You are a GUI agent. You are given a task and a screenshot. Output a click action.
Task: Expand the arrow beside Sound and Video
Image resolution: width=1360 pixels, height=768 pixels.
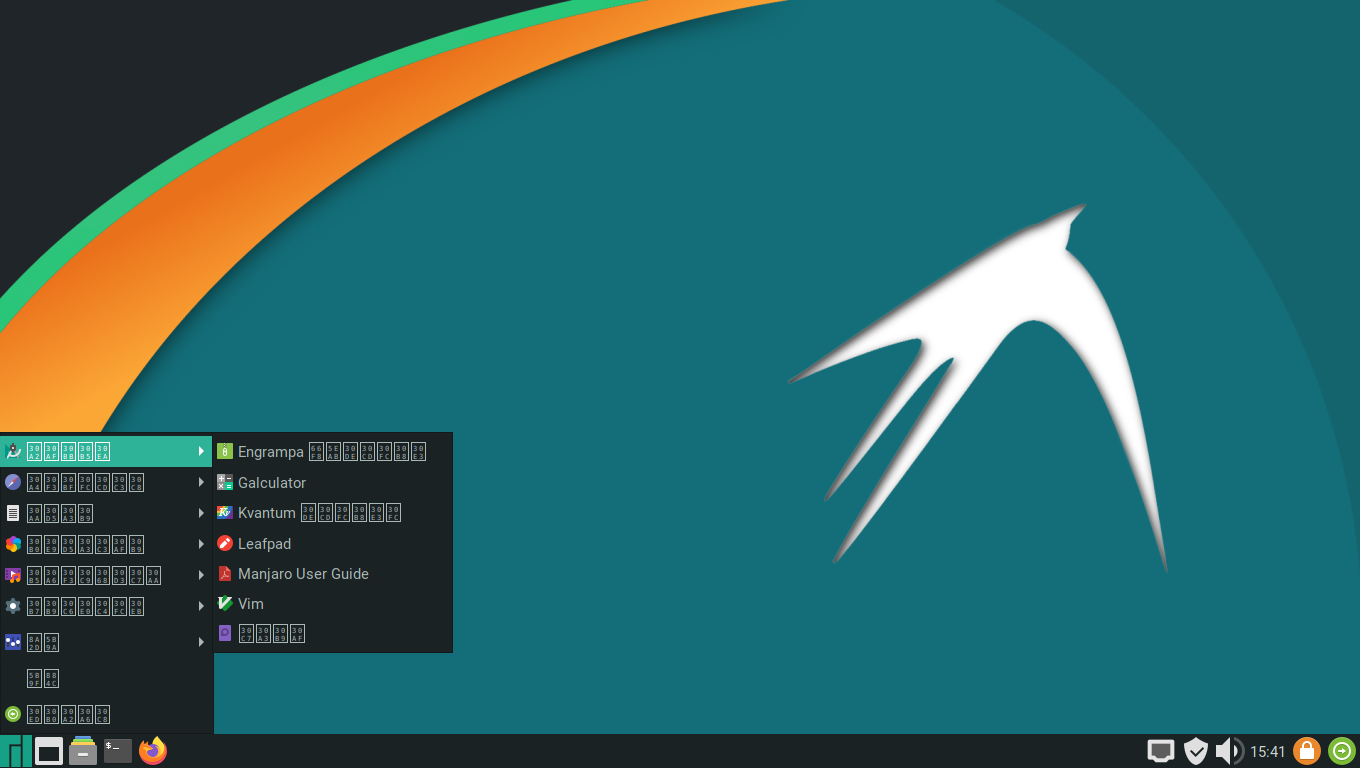tap(201, 575)
